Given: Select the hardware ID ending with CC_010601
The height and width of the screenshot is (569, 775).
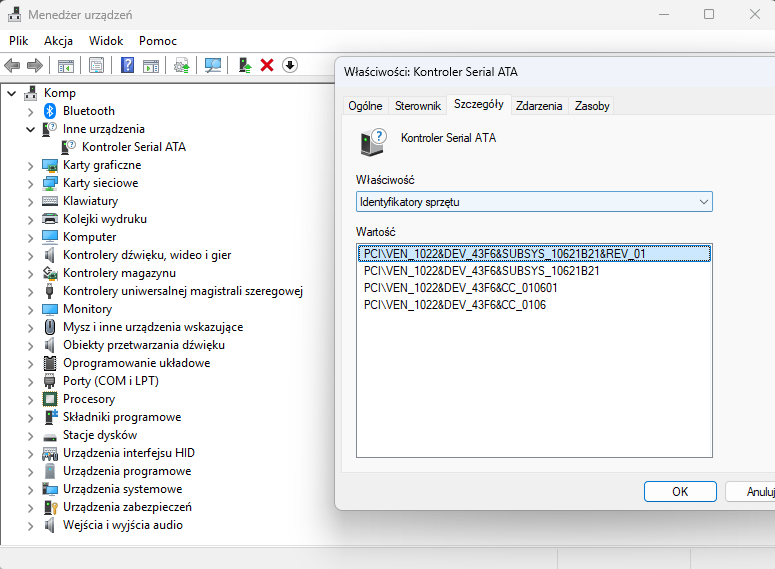Looking at the screenshot, I should (460, 288).
